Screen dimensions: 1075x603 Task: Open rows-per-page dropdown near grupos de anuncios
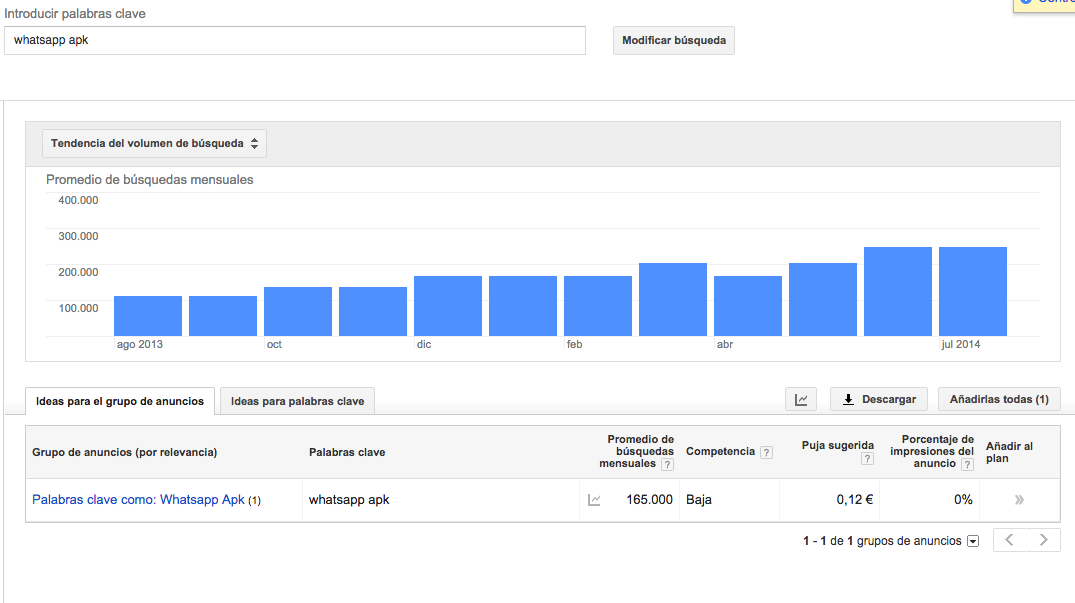[973, 541]
